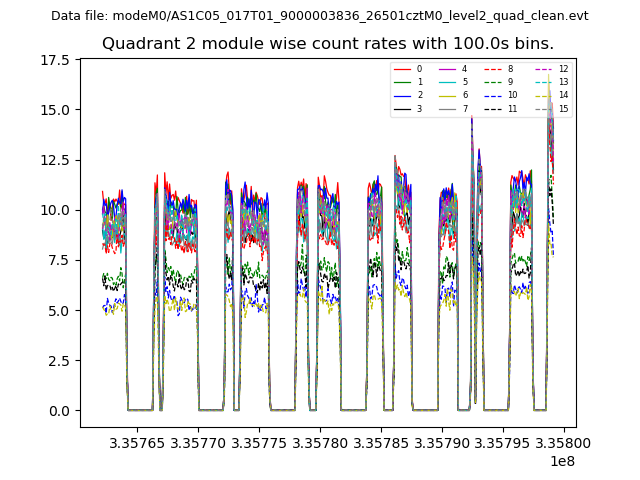Select the cyan solid legend entry 5
Image resolution: width=640 pixels, height=480 pixels.
coord(449,82)
